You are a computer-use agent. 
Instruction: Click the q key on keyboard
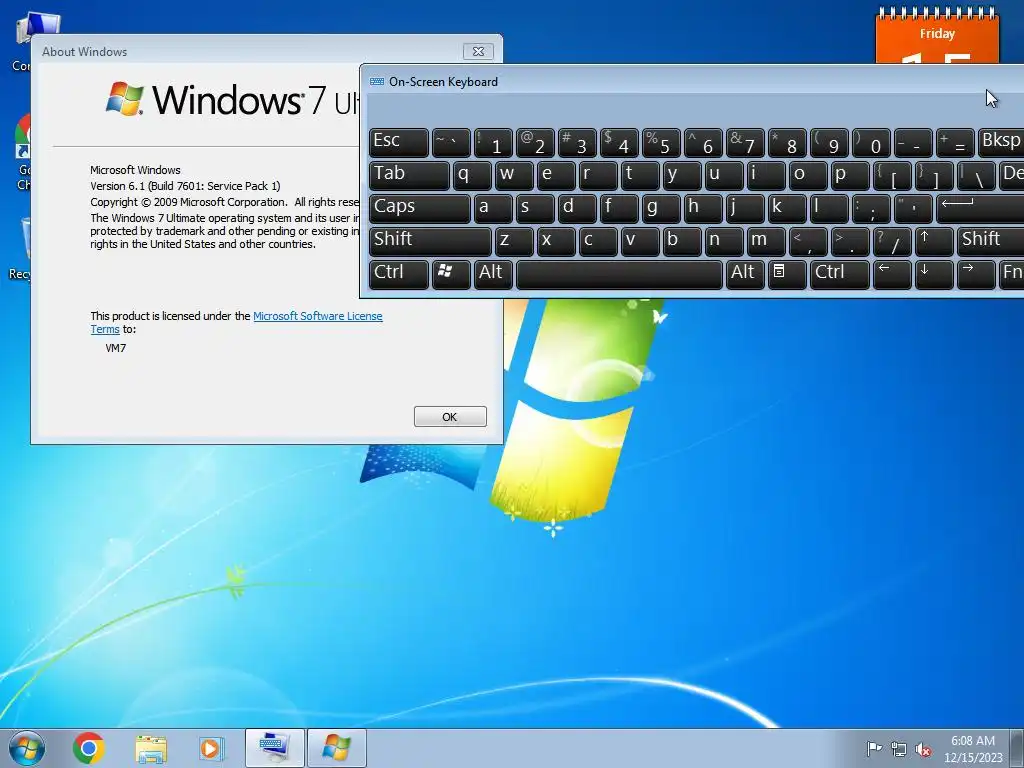(x=472, y=176)
